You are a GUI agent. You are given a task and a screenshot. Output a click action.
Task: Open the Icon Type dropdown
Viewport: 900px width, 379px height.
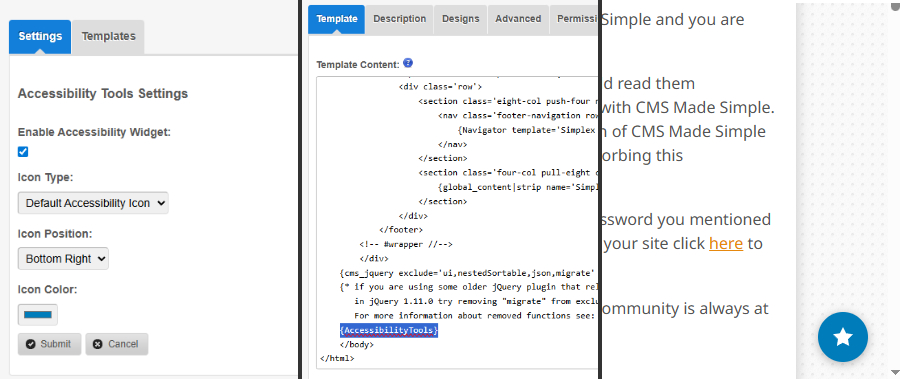pyautogui.click(x=93, y=203)
